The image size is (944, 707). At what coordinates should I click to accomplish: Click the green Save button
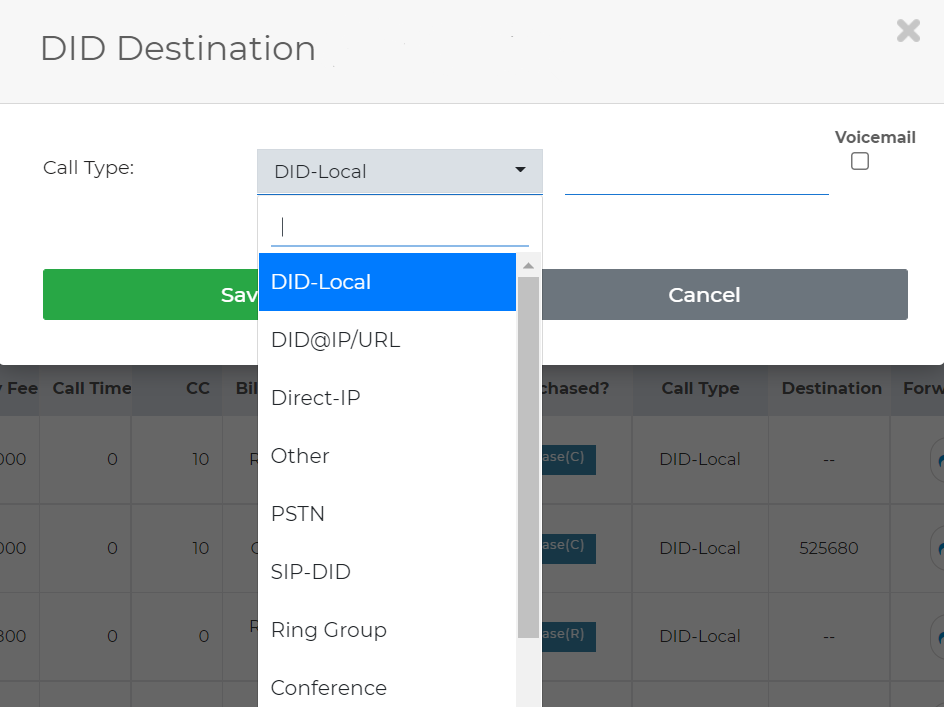pyautogui.click(x=150, y=295)
